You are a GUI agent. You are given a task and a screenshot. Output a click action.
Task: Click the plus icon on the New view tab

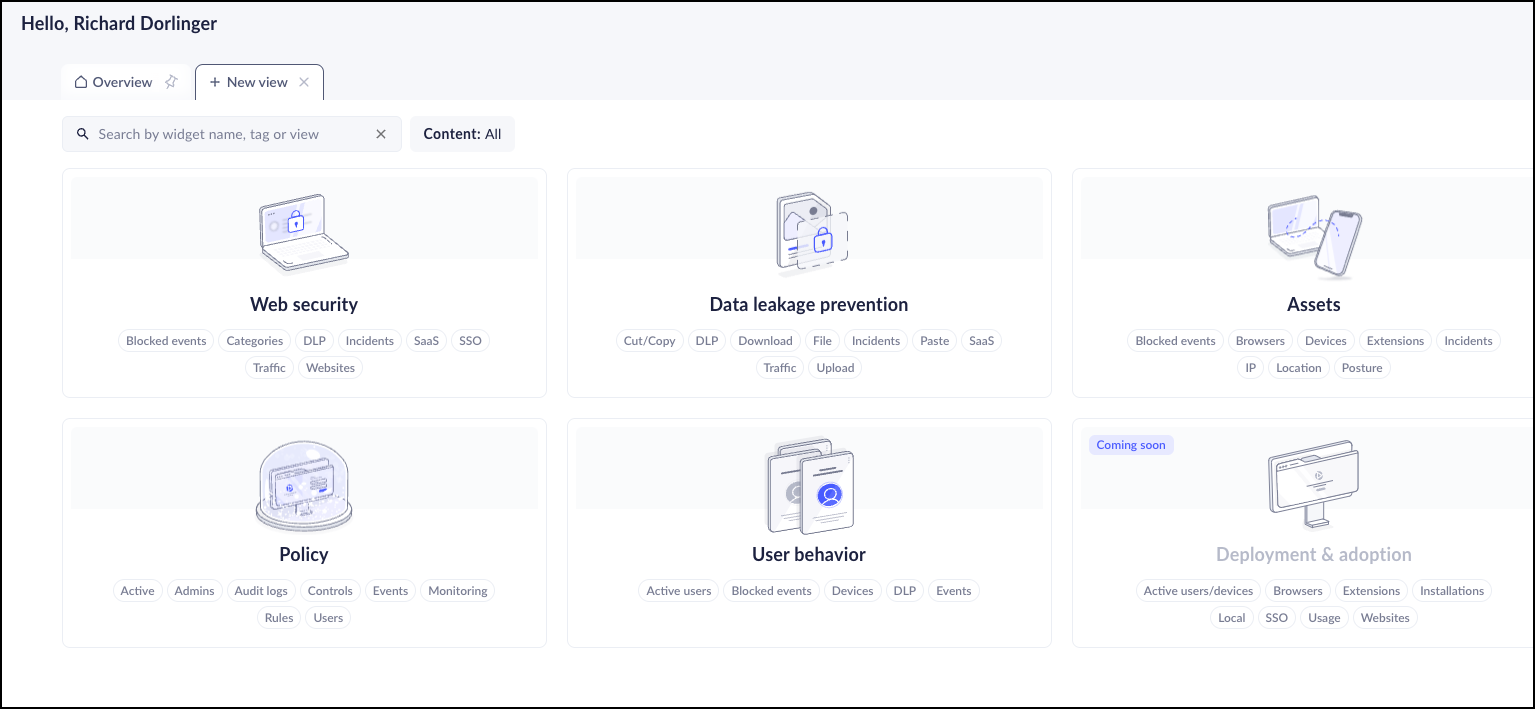click(215, 82)
